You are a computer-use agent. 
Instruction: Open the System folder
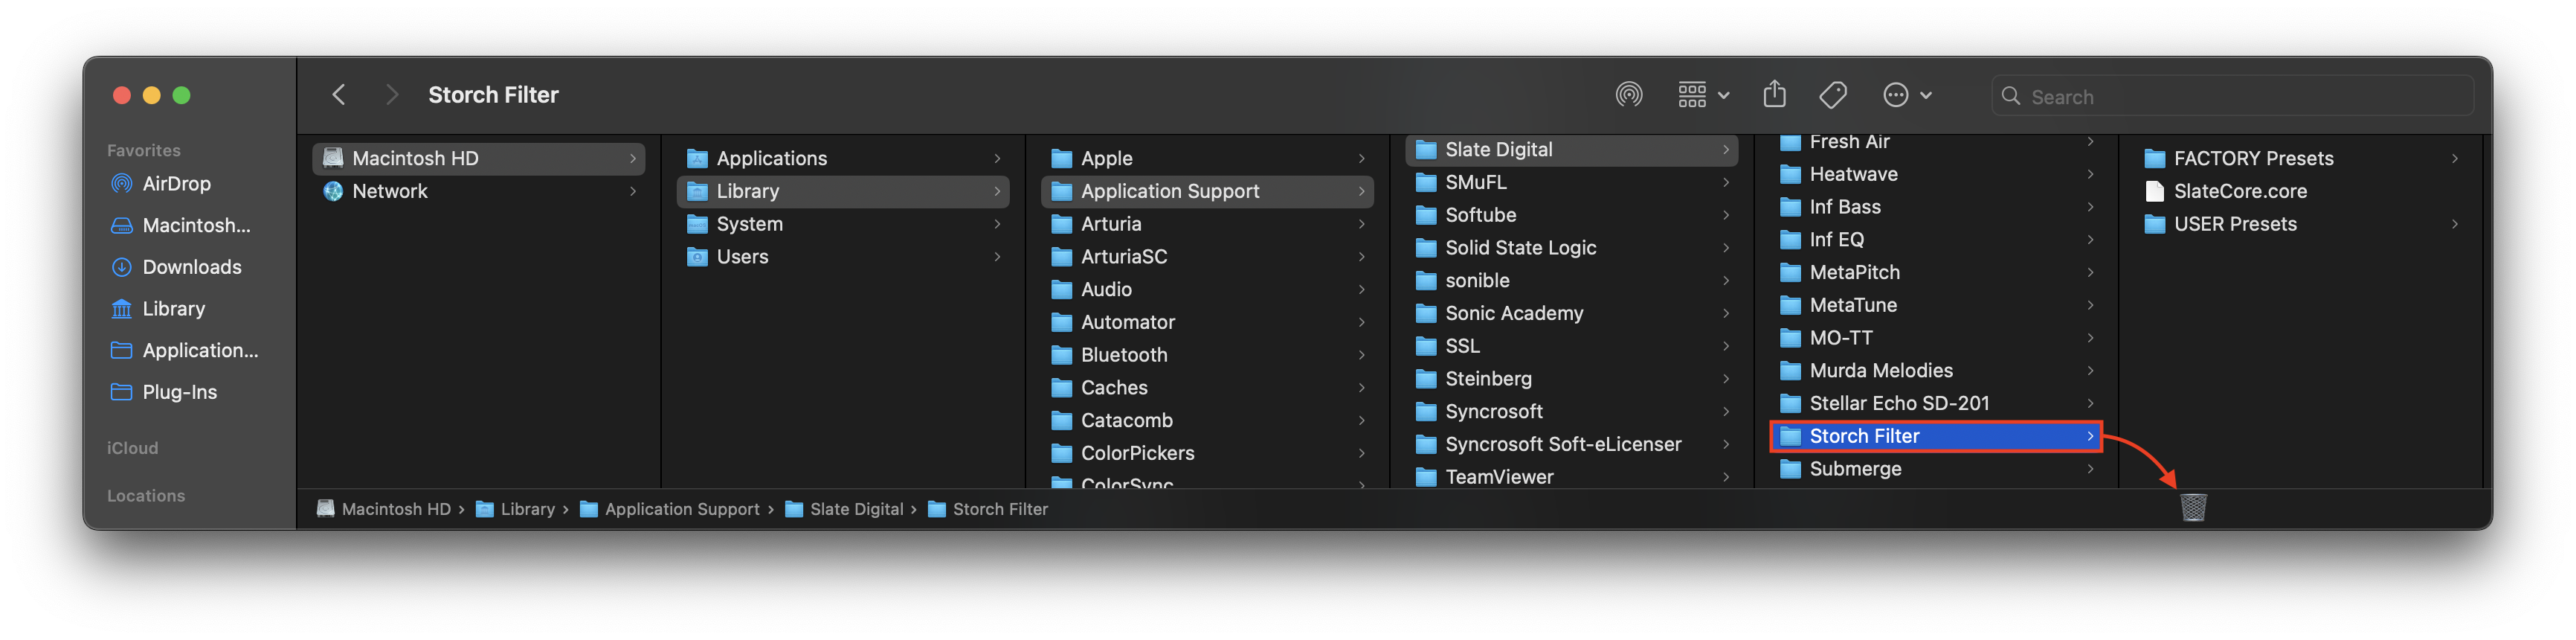pyautogui.click(x=843, y=224)
